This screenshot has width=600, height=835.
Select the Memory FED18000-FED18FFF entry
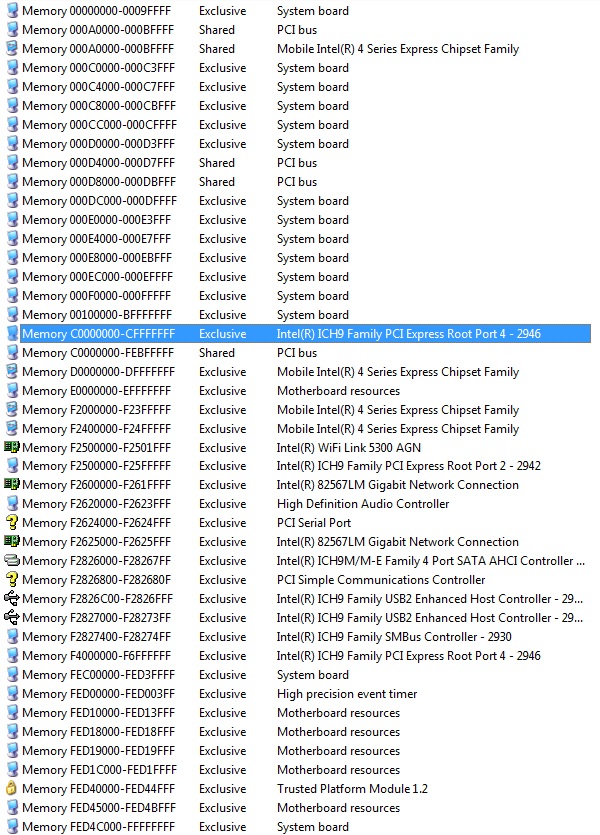point(298,732)
